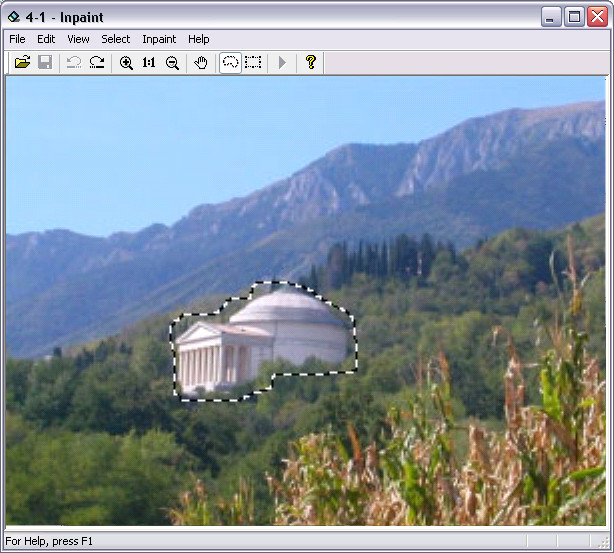Click the status bar text 'For Help, press F1'
The image size is (614, 553).
click(49, 541)
